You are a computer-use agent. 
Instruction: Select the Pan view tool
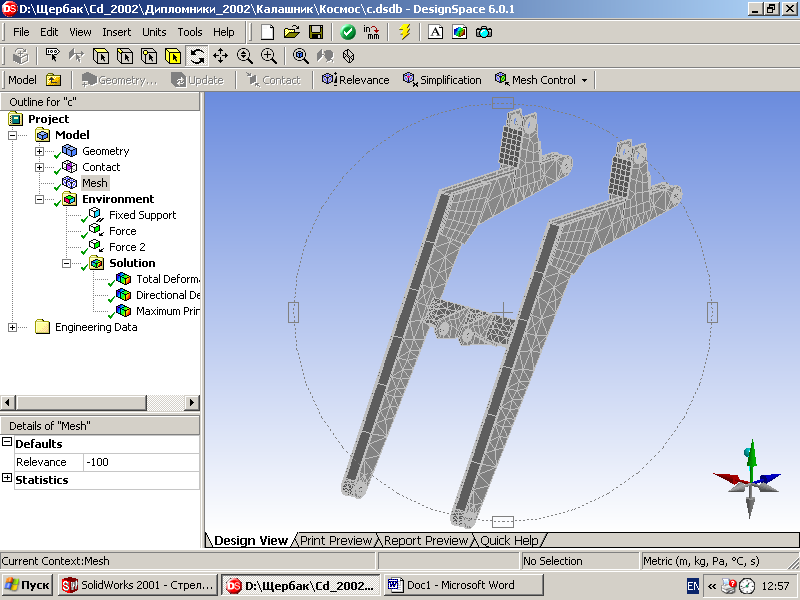click(221, 56)
